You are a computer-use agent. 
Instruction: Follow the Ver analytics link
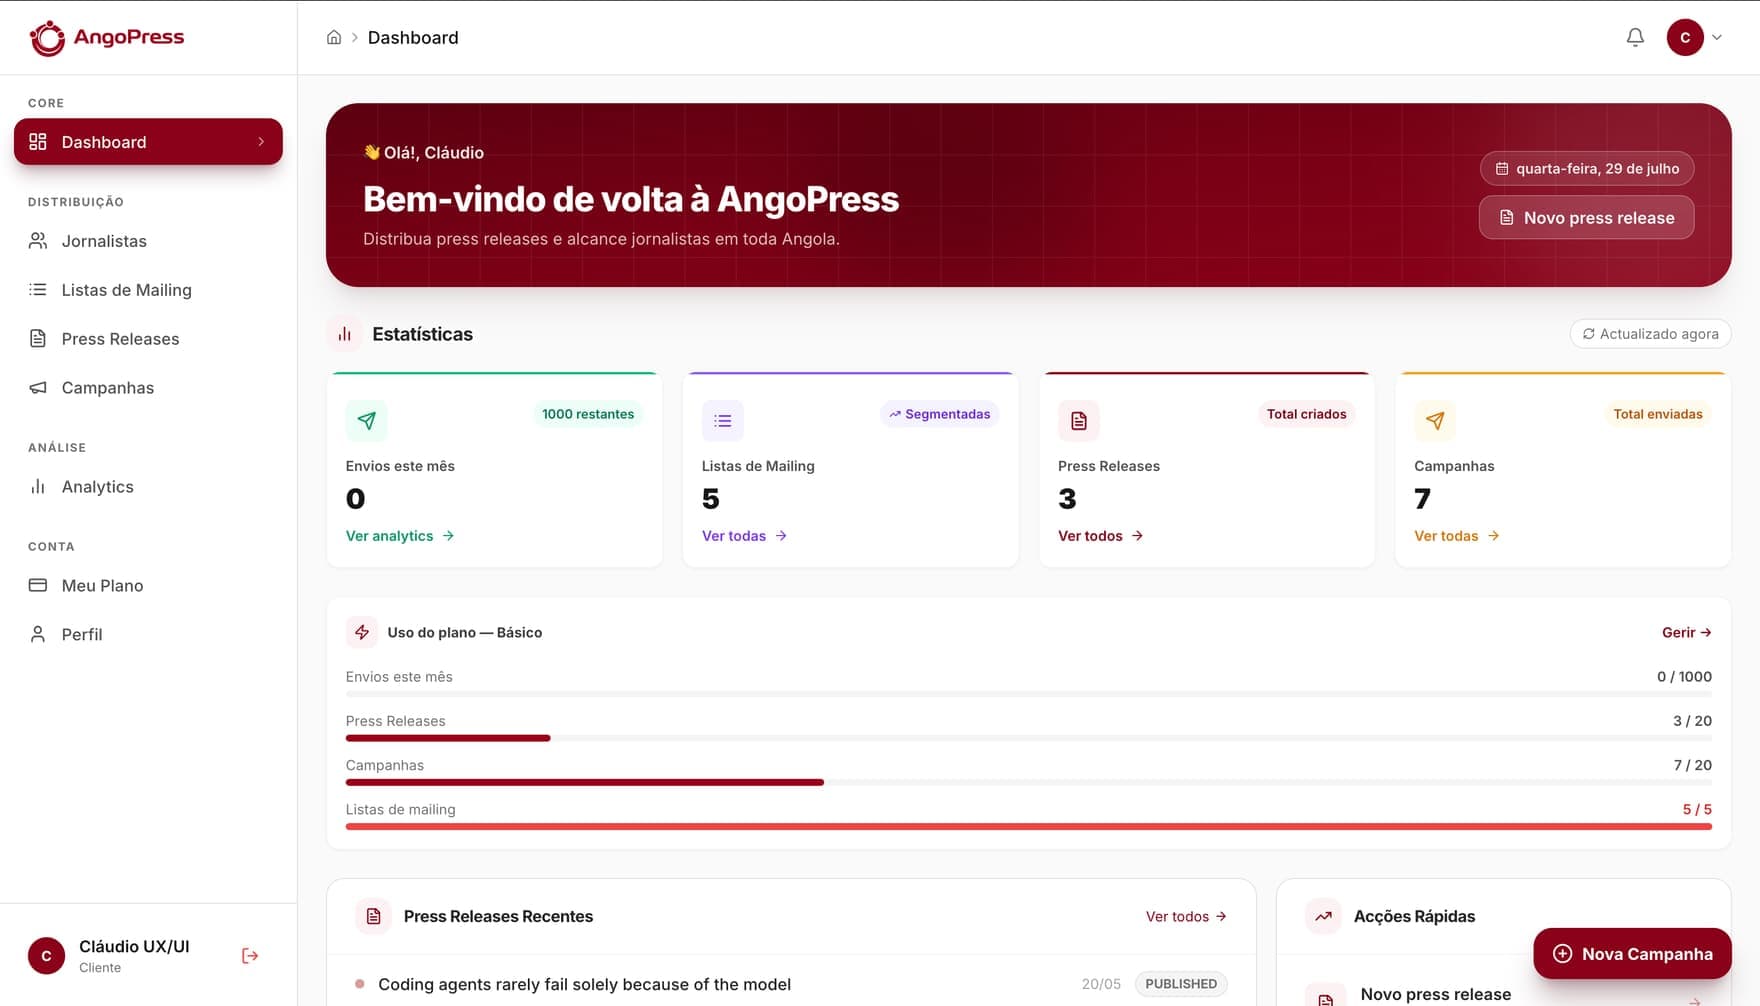click(x=400, y=536)
